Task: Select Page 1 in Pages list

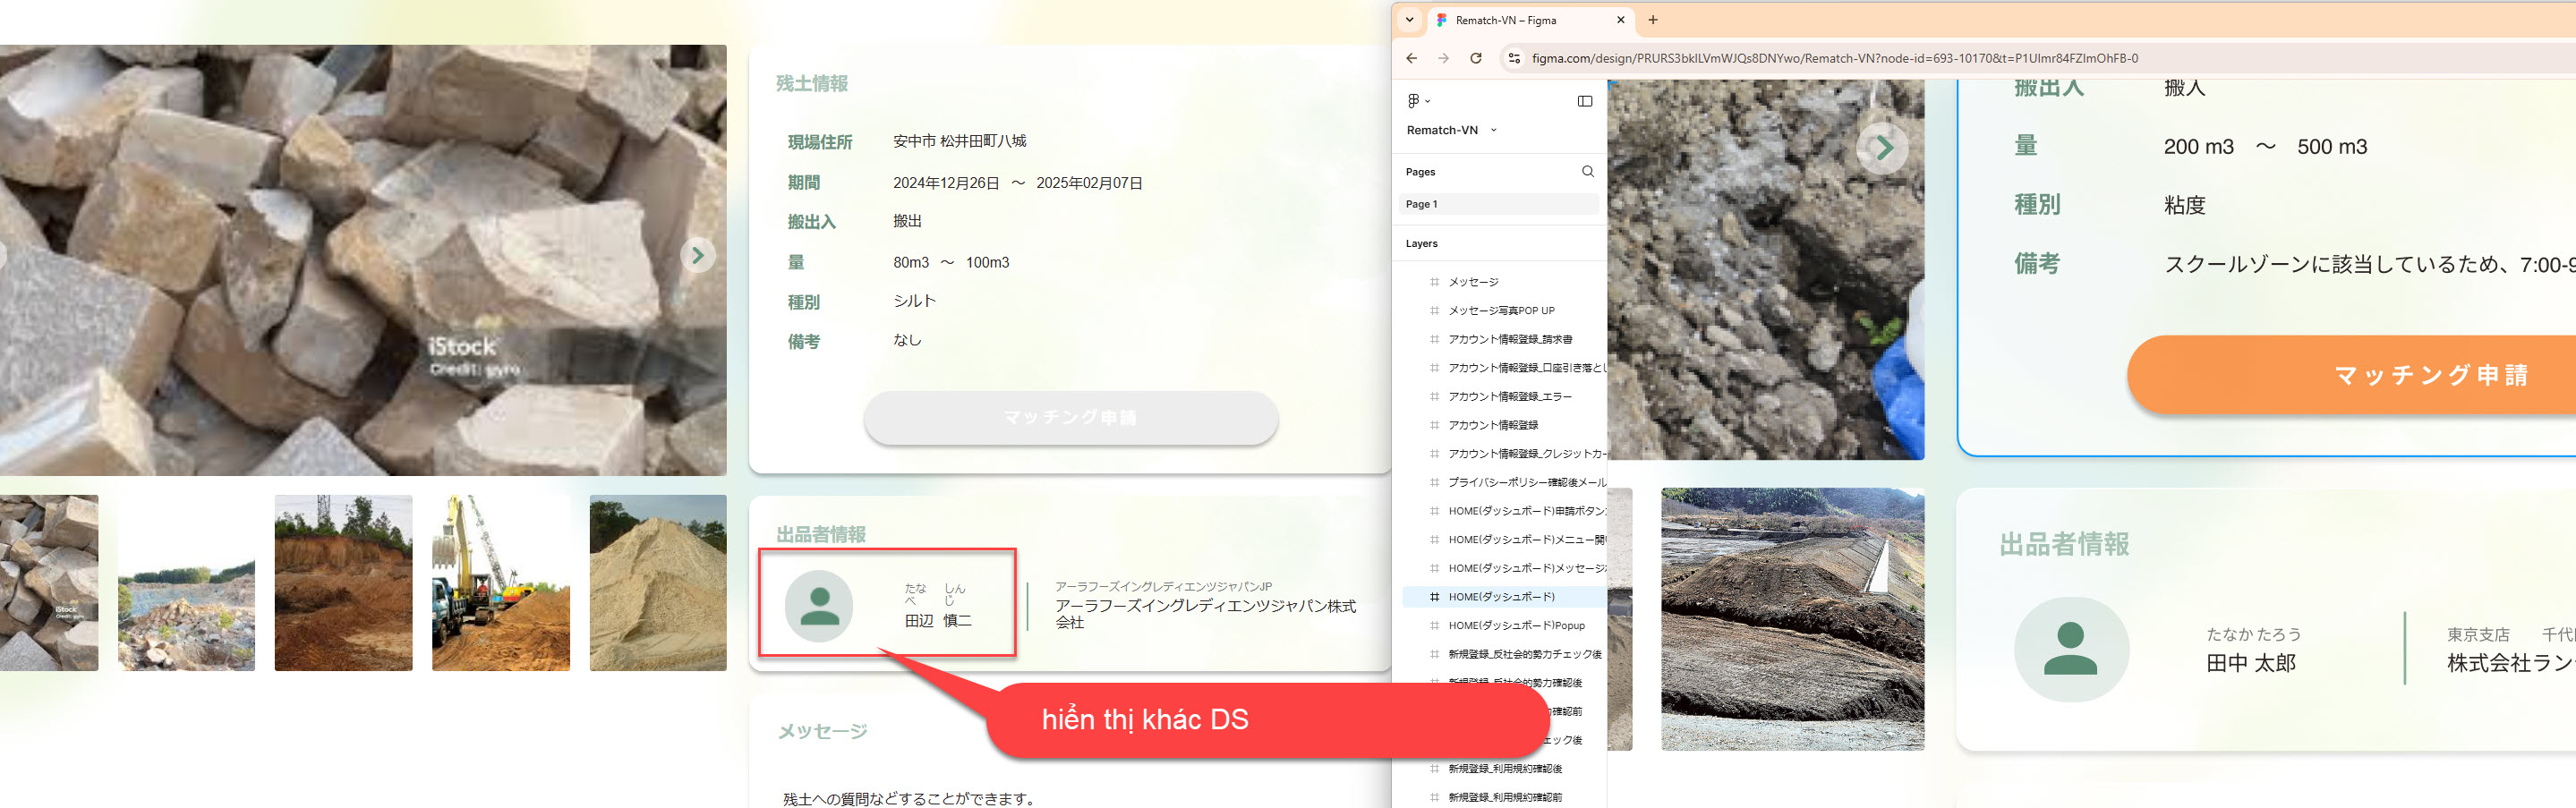Action: pos(1497,204)
